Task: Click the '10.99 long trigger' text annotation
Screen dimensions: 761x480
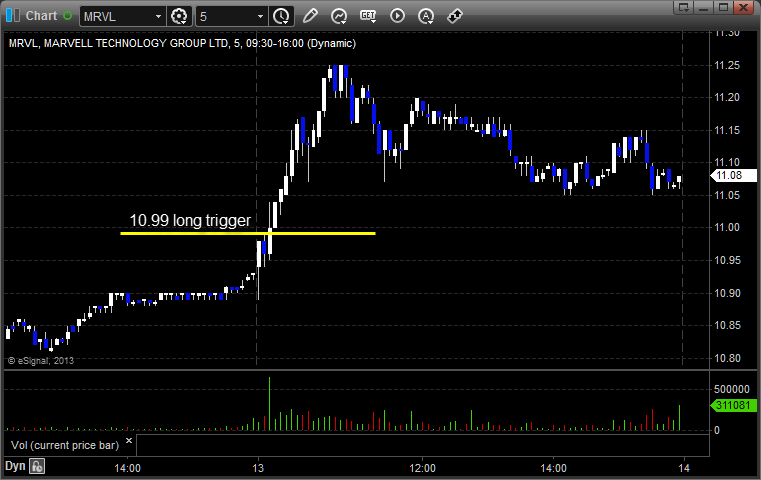Action: click(x=190, y=220)
